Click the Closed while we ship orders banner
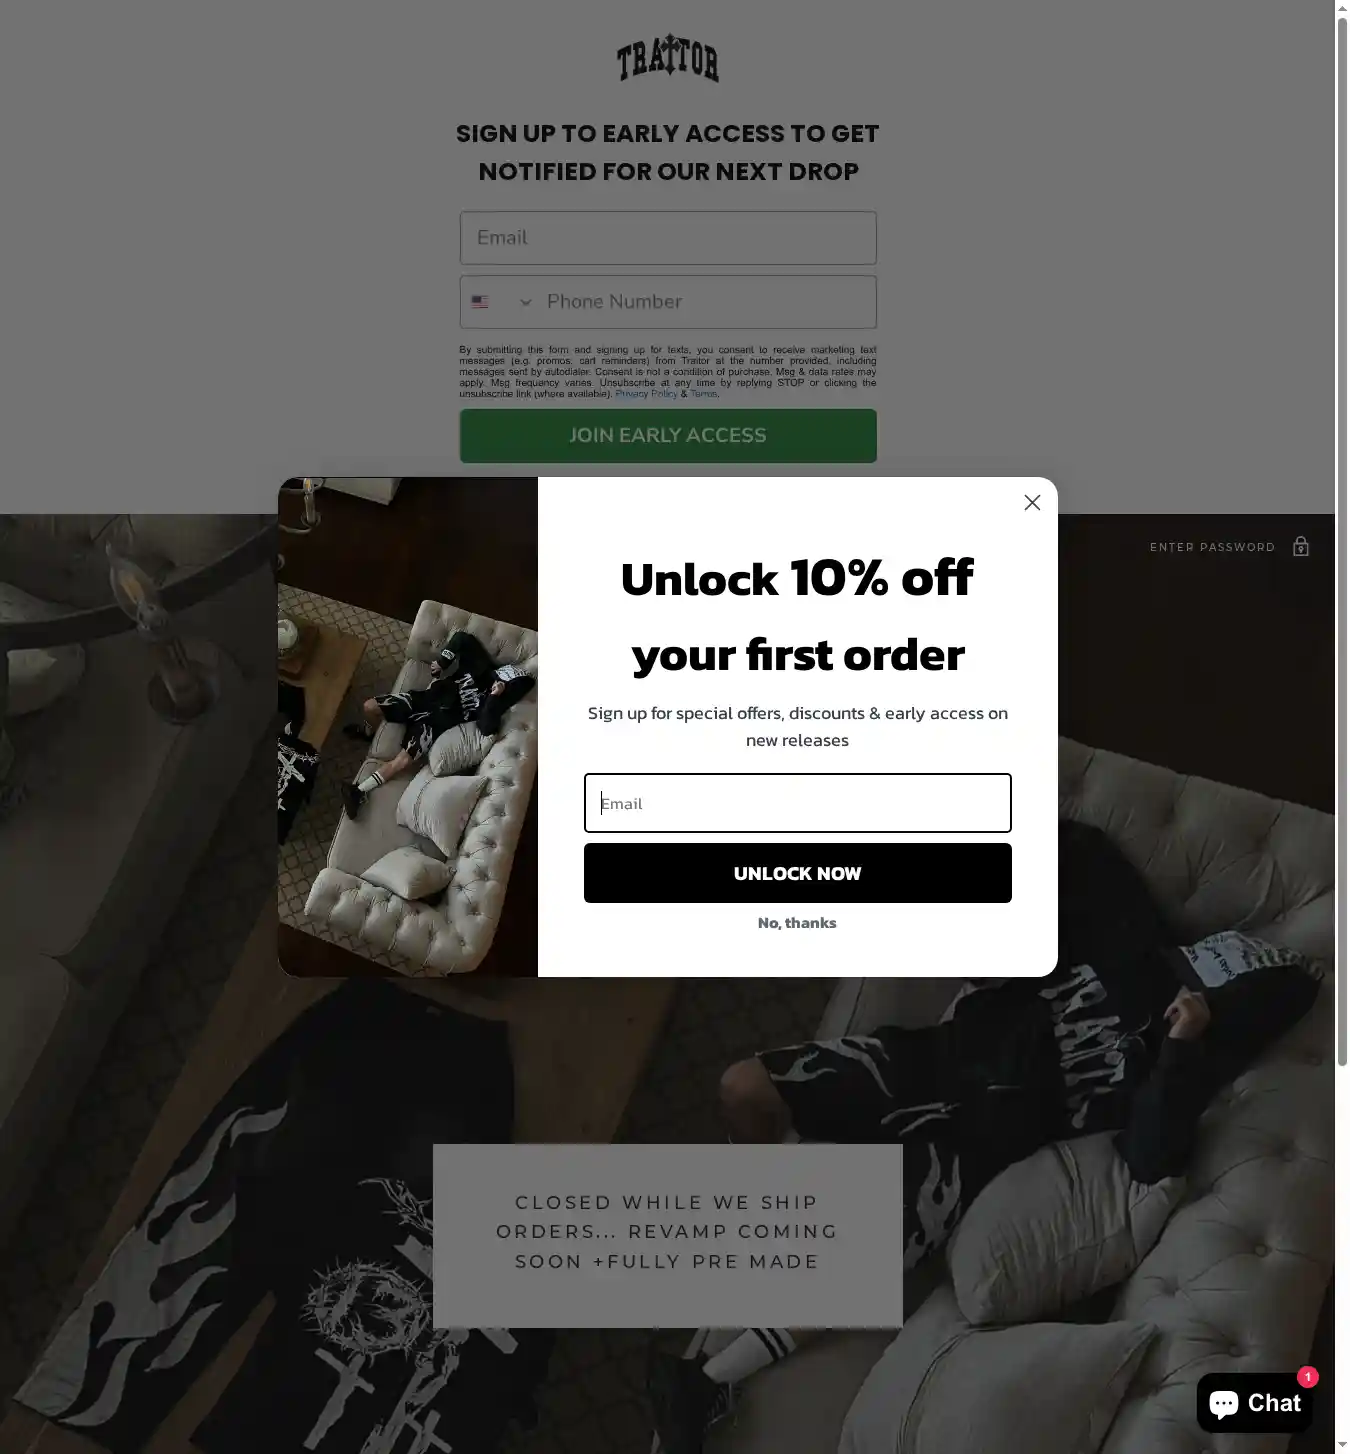 click(x=667, y=1236)
